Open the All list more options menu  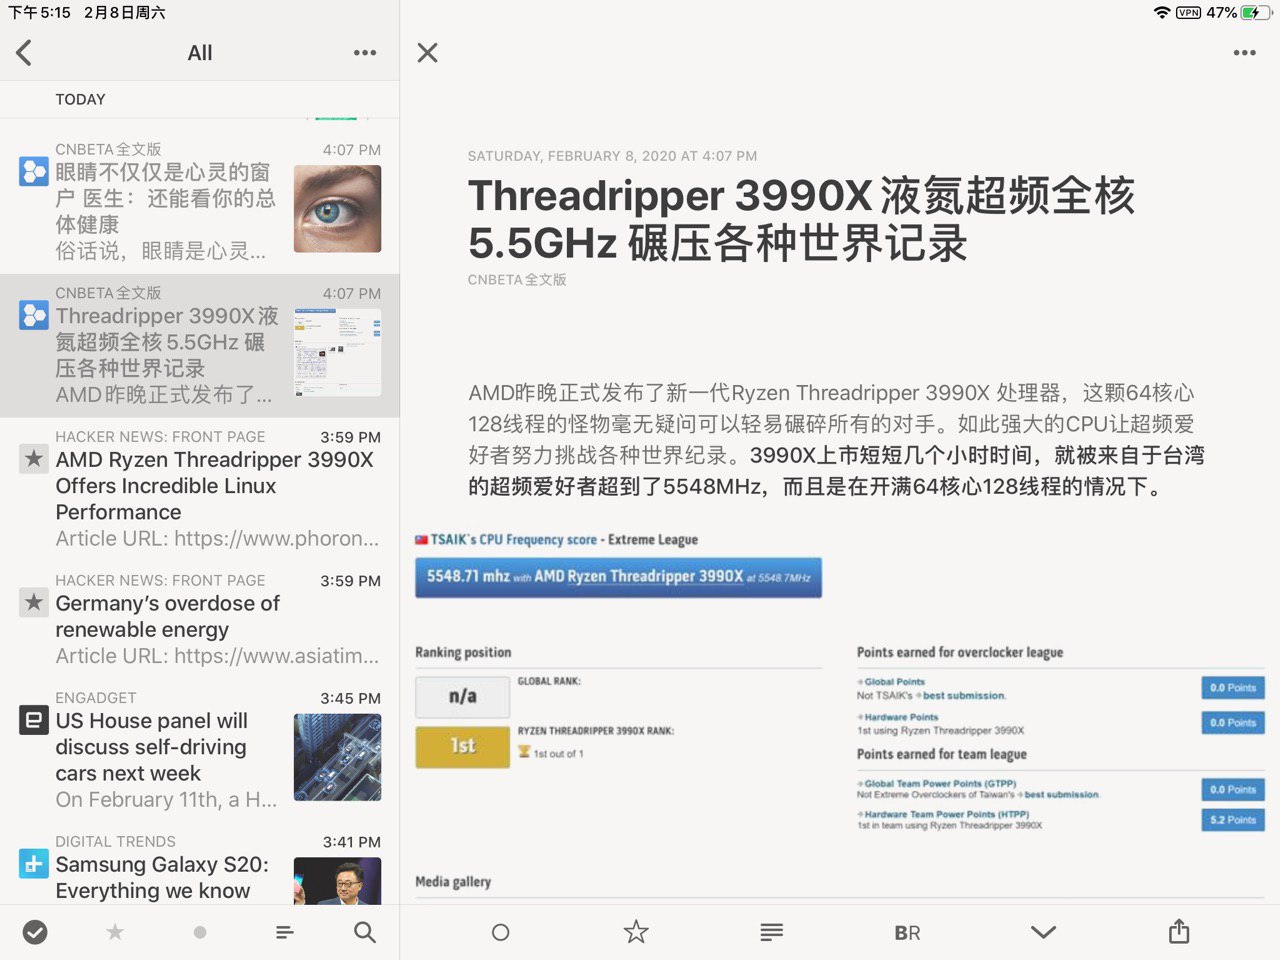365,53
